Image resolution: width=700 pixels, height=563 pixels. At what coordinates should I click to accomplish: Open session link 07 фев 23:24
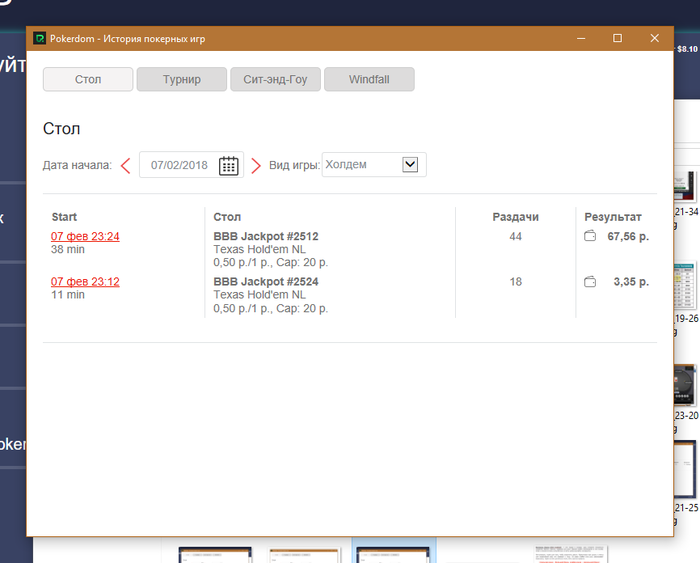click(x=85, y=236)
